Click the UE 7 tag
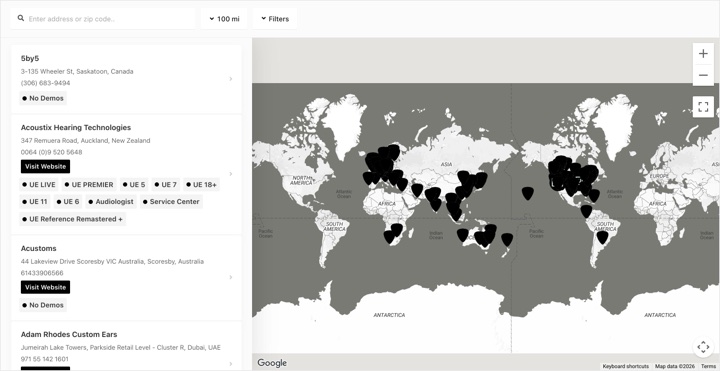 click(165, 185)
